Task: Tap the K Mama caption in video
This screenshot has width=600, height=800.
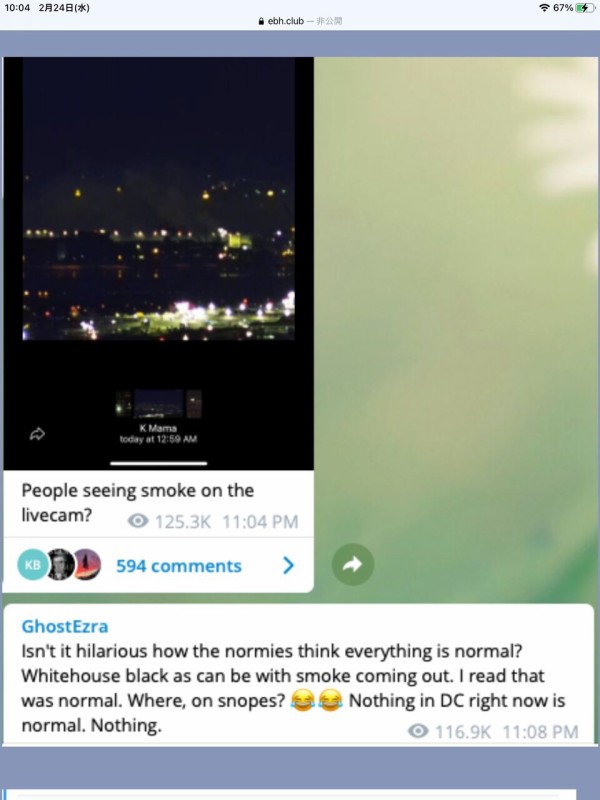Action: (x=158, y=428)
